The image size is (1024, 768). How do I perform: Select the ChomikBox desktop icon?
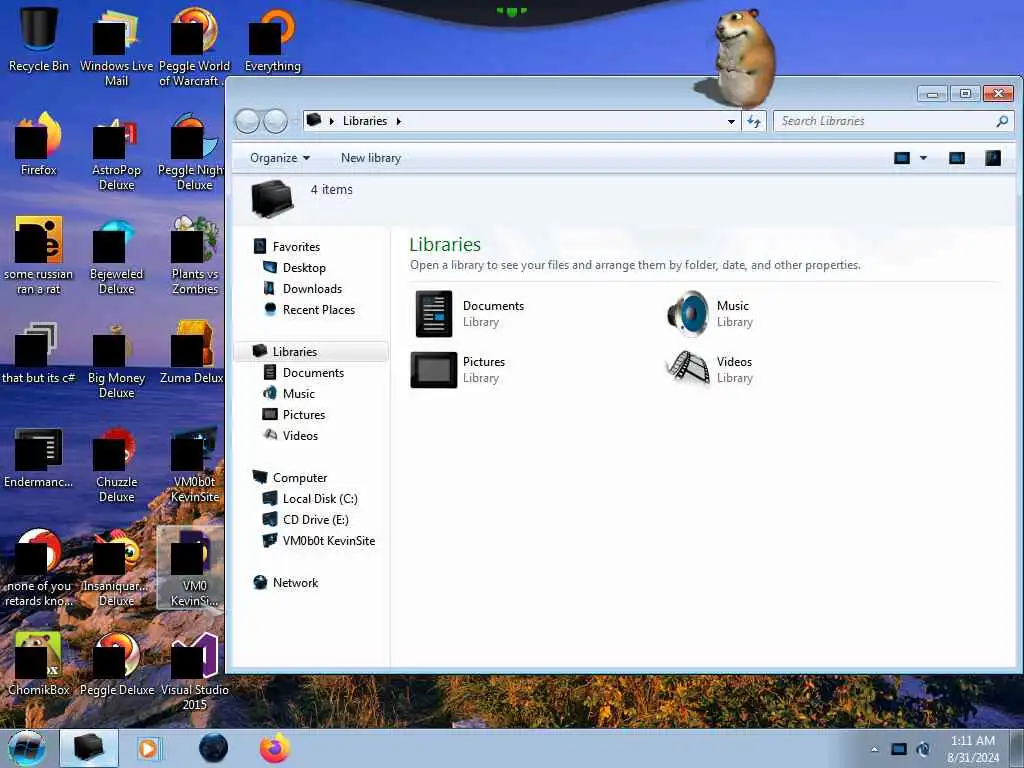pyautogui.click(x=39, y=664)
